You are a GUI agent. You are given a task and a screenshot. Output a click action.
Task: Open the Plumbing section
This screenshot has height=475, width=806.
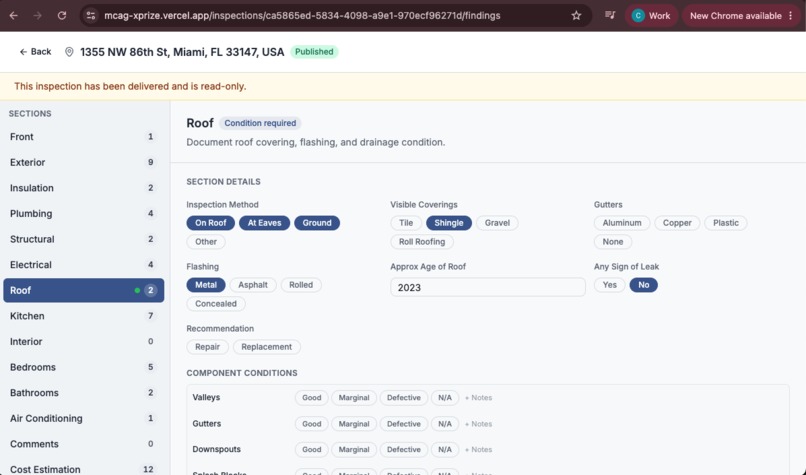[x=83, y=213]
